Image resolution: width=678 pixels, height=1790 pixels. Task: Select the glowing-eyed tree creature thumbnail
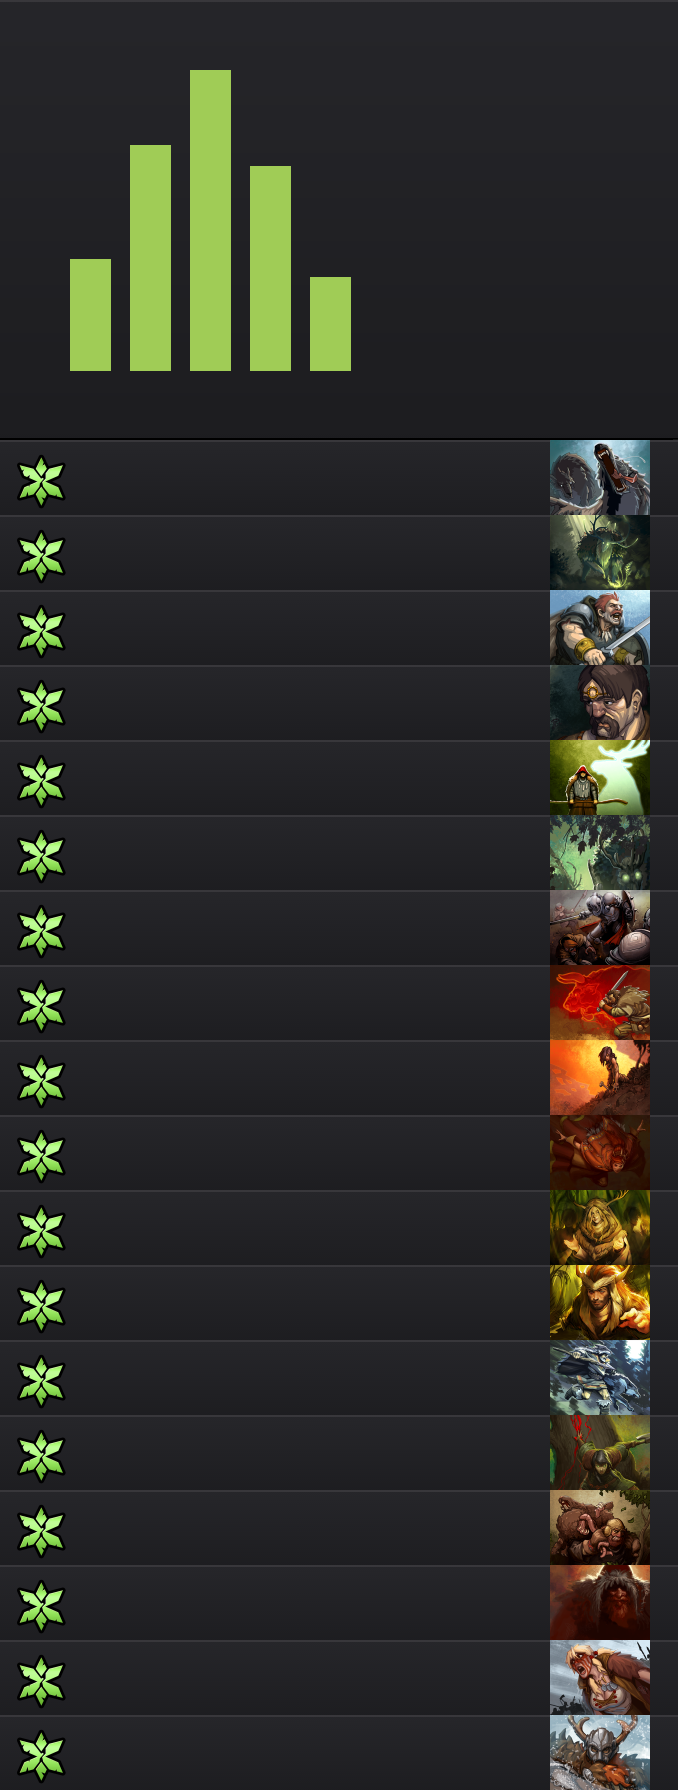pyautogui.click(x=600, y=853)
